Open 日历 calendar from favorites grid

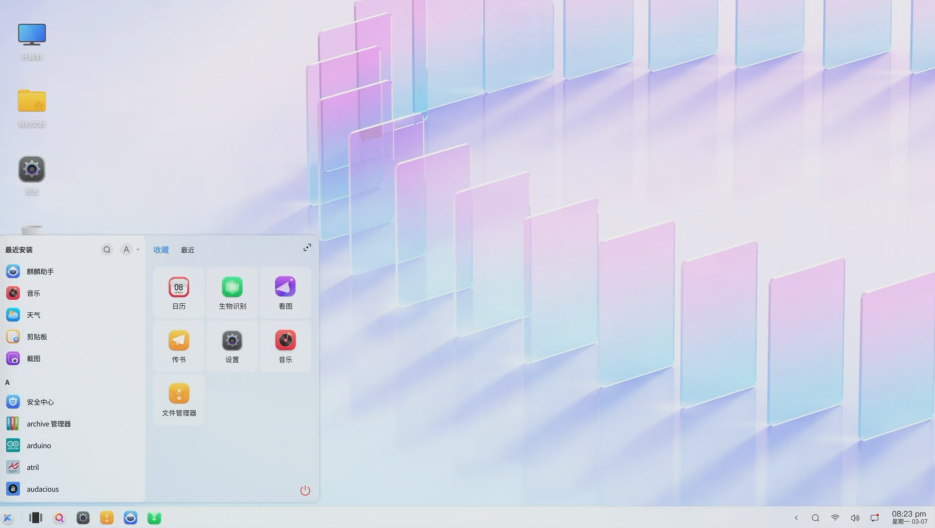tap(179, 289)
